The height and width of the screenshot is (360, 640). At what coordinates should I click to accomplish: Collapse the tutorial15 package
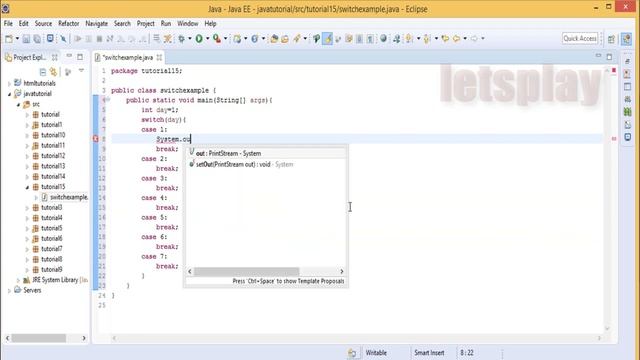27,187
